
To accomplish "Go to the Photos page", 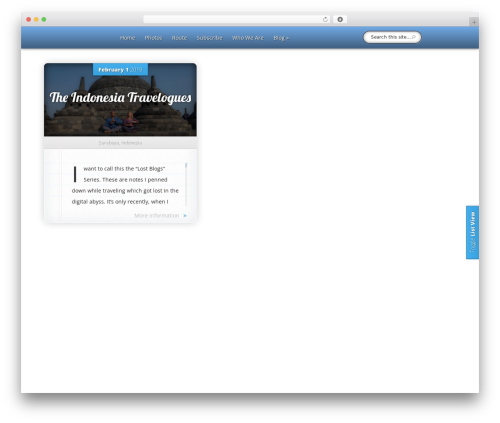I will click(153, 38).
